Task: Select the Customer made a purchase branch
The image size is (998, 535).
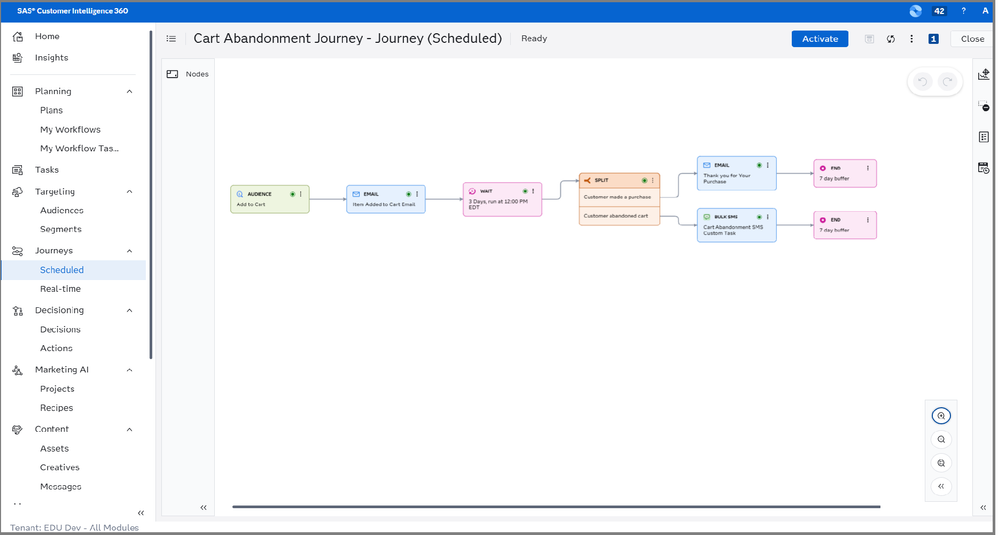Action: (619, 197)
